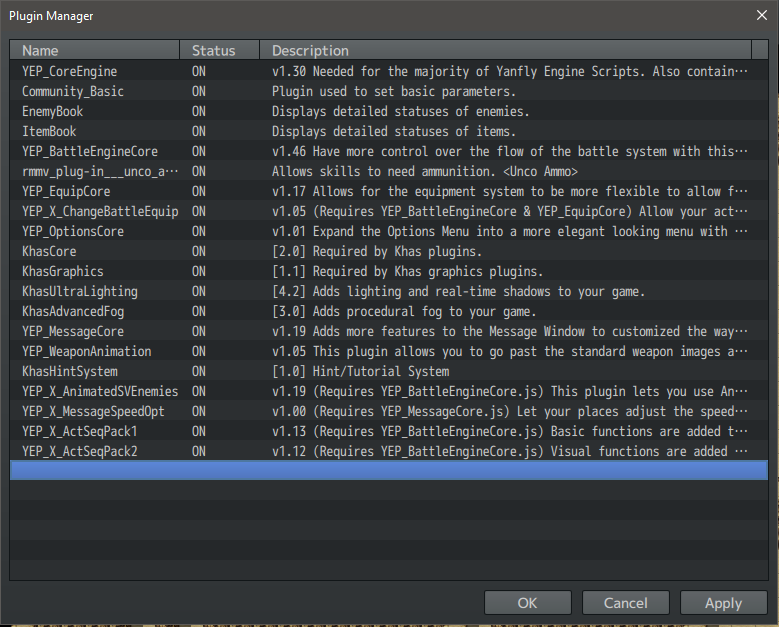Screen dimensions: 779x627
Task: Click the Apply button
Action: [723, 603]
